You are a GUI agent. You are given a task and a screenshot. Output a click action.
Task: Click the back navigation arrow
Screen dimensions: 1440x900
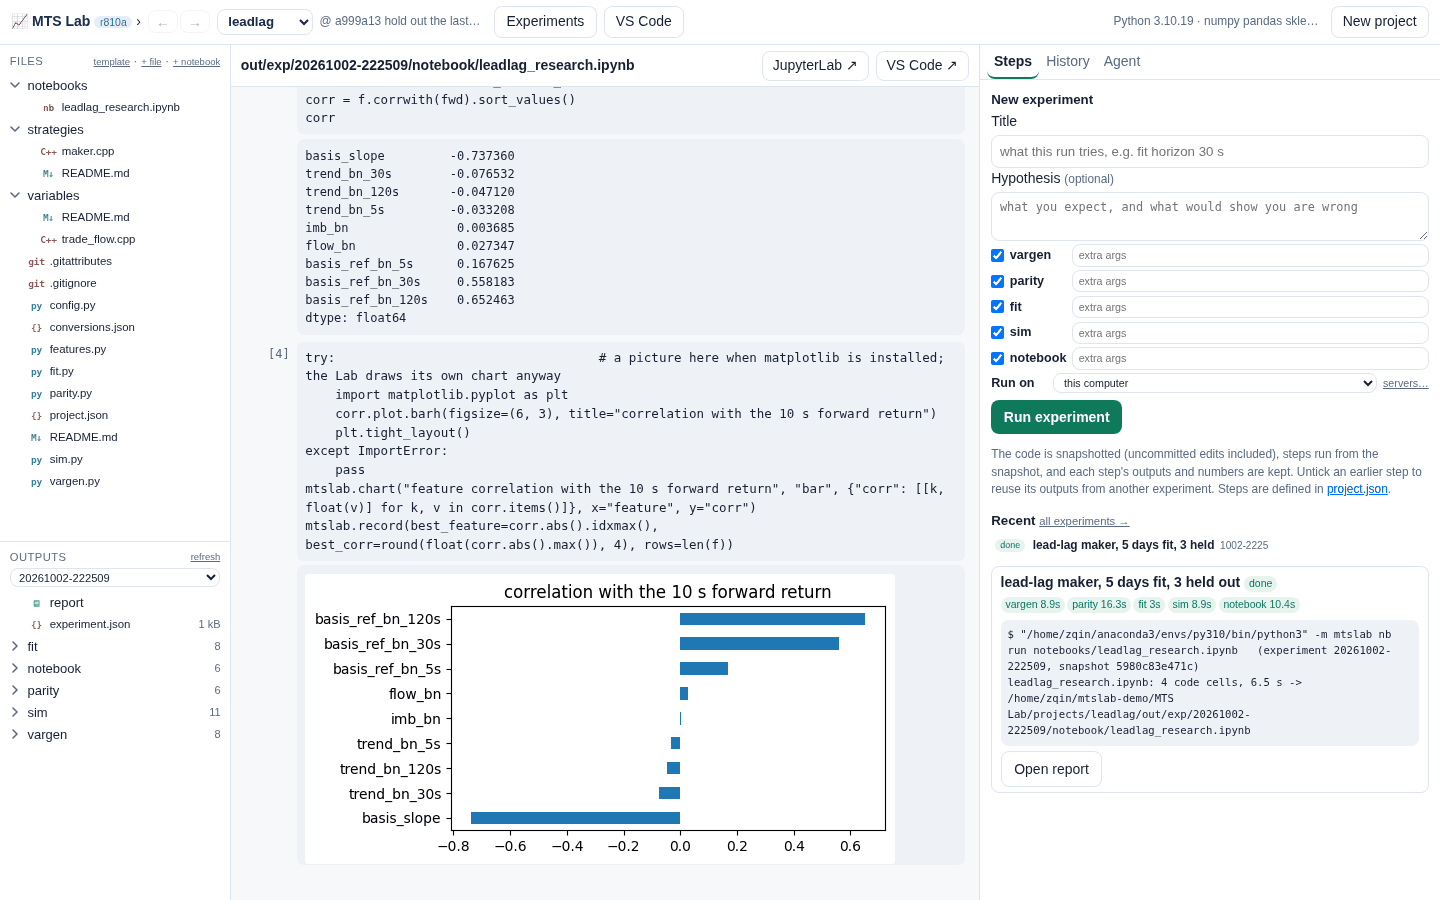tap(163, 22)
